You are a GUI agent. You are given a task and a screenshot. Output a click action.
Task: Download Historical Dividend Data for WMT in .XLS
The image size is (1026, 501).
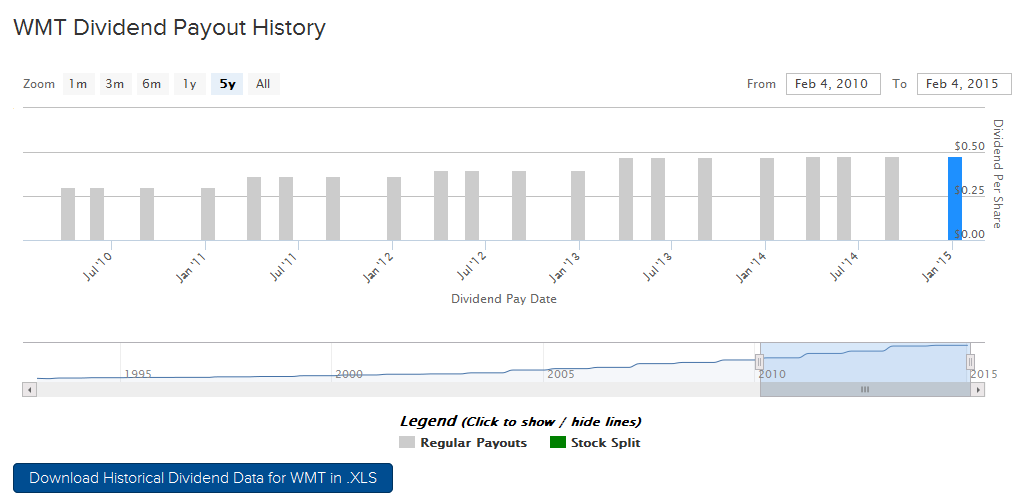[x=203, y=478]
